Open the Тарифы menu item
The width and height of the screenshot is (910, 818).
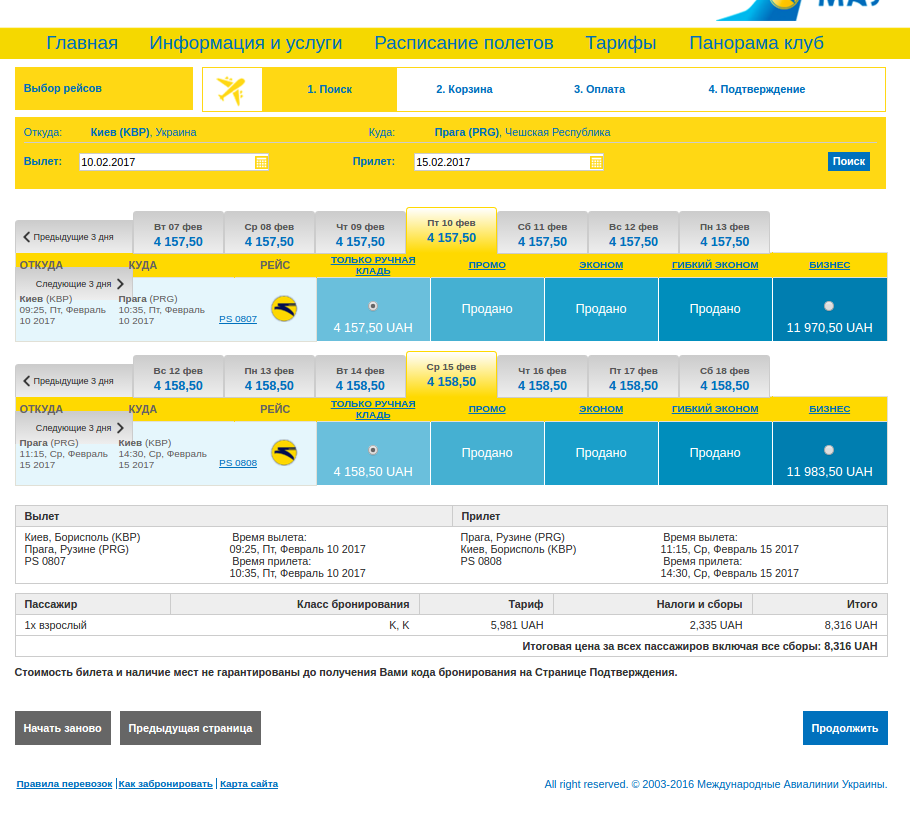620,43
